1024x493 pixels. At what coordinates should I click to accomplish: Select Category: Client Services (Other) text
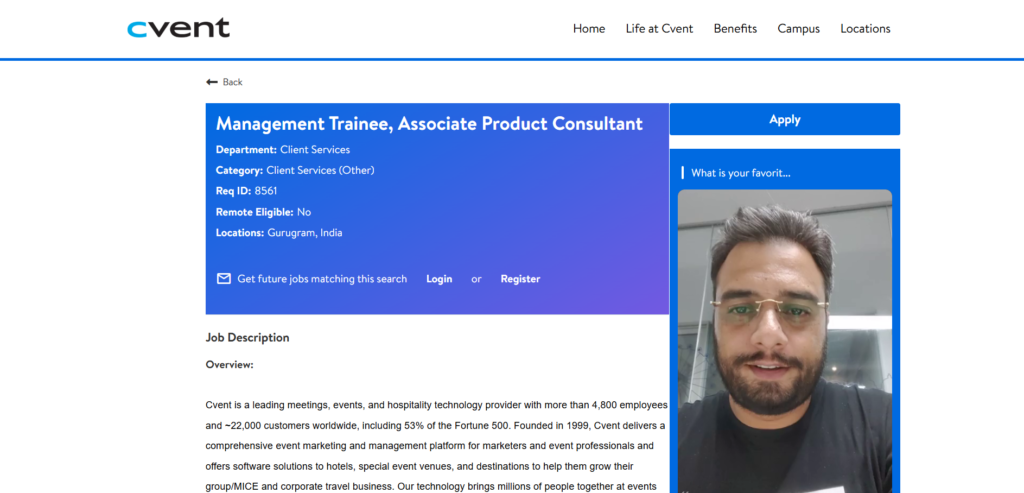[x=295, y=170]
